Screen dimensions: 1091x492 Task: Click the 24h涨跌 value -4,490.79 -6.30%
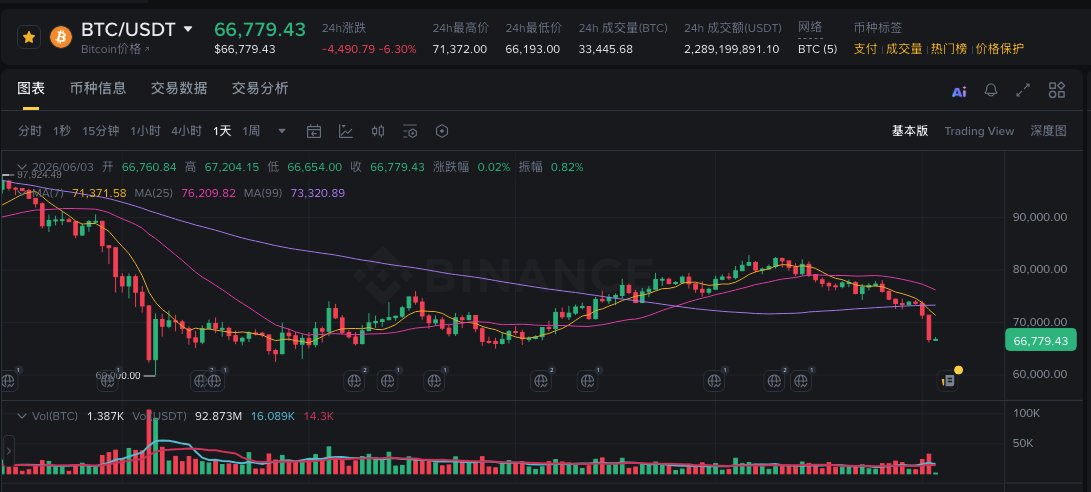[x=369, y=49]
